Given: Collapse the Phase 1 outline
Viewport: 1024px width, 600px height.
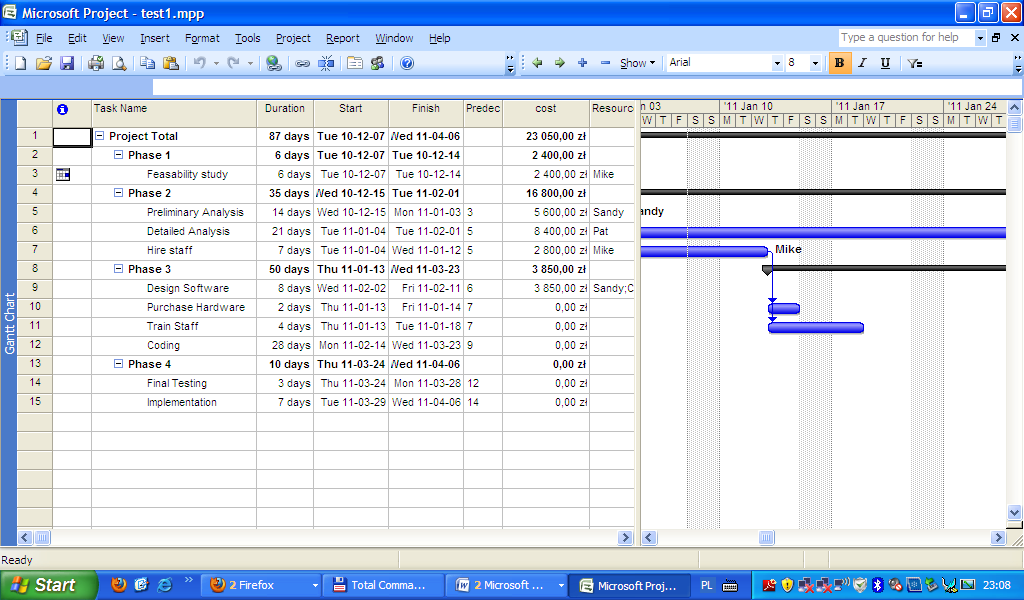Looking at the screenshot, I should pos(118,155).
